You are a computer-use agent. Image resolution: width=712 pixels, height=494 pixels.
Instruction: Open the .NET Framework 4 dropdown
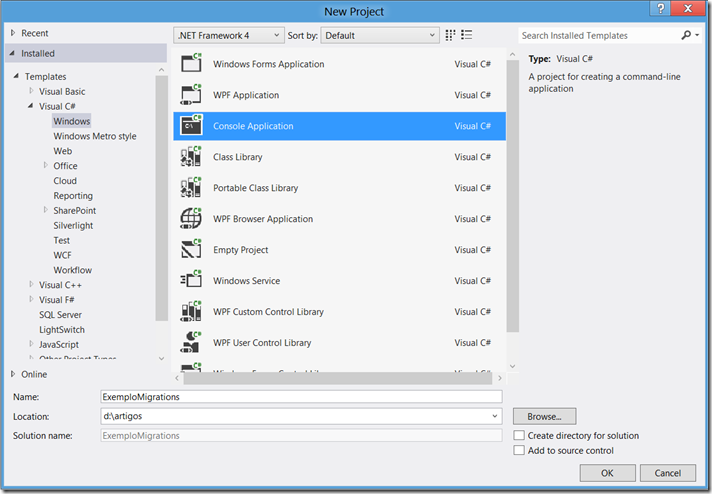[229, 35]
